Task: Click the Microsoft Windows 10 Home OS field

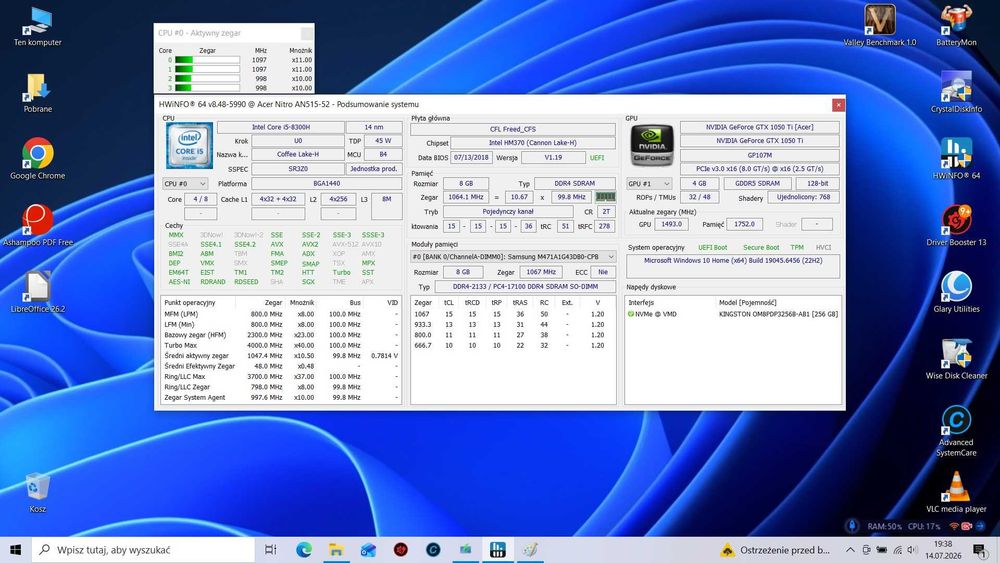Action: coord(733,266)
